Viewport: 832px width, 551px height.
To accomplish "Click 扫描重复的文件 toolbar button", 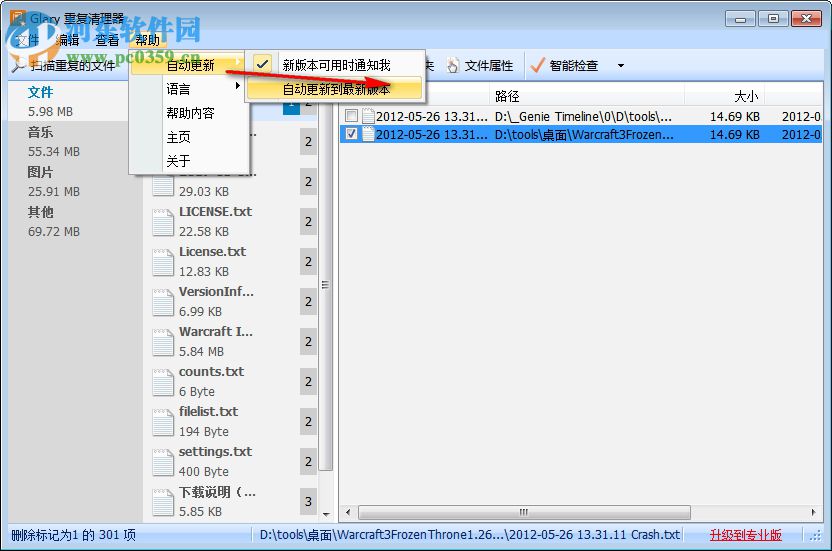I will click(64, 65).
